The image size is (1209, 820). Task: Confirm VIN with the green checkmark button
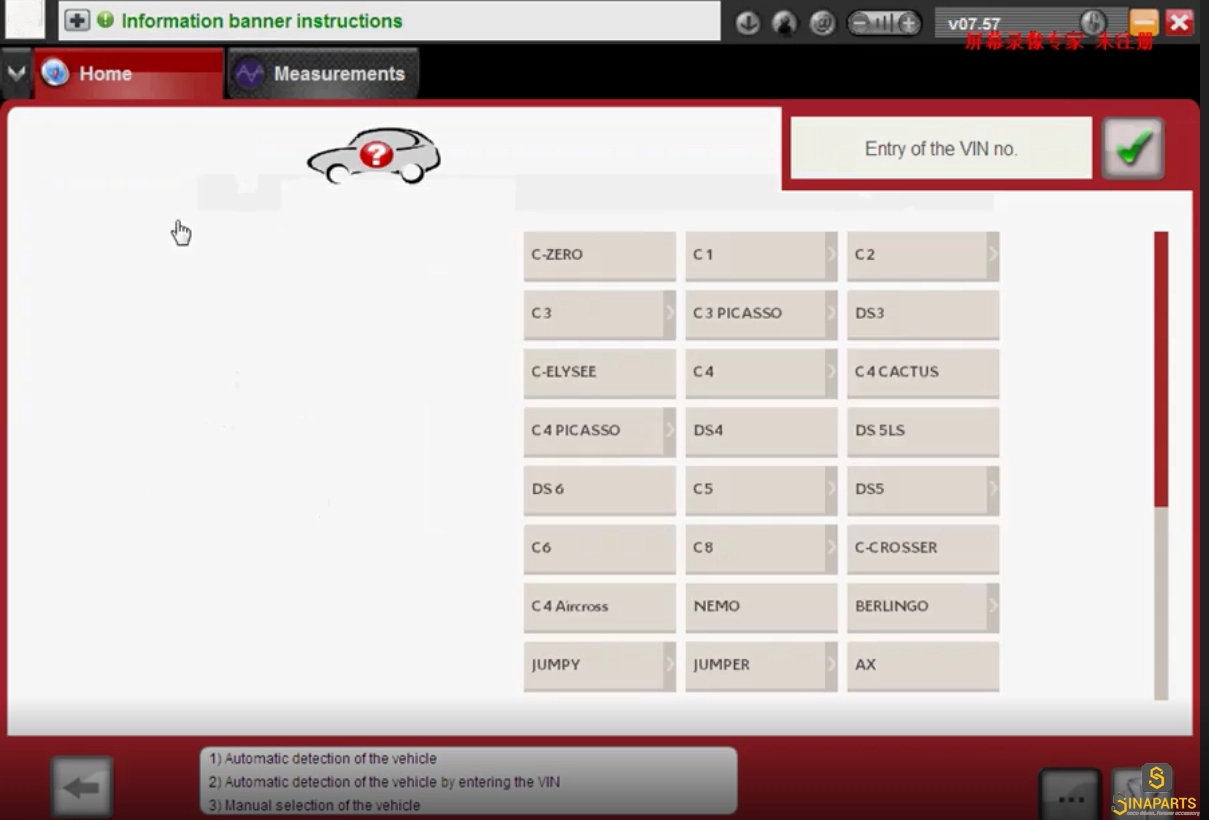pyautogui.click(x=1133, y=148)
